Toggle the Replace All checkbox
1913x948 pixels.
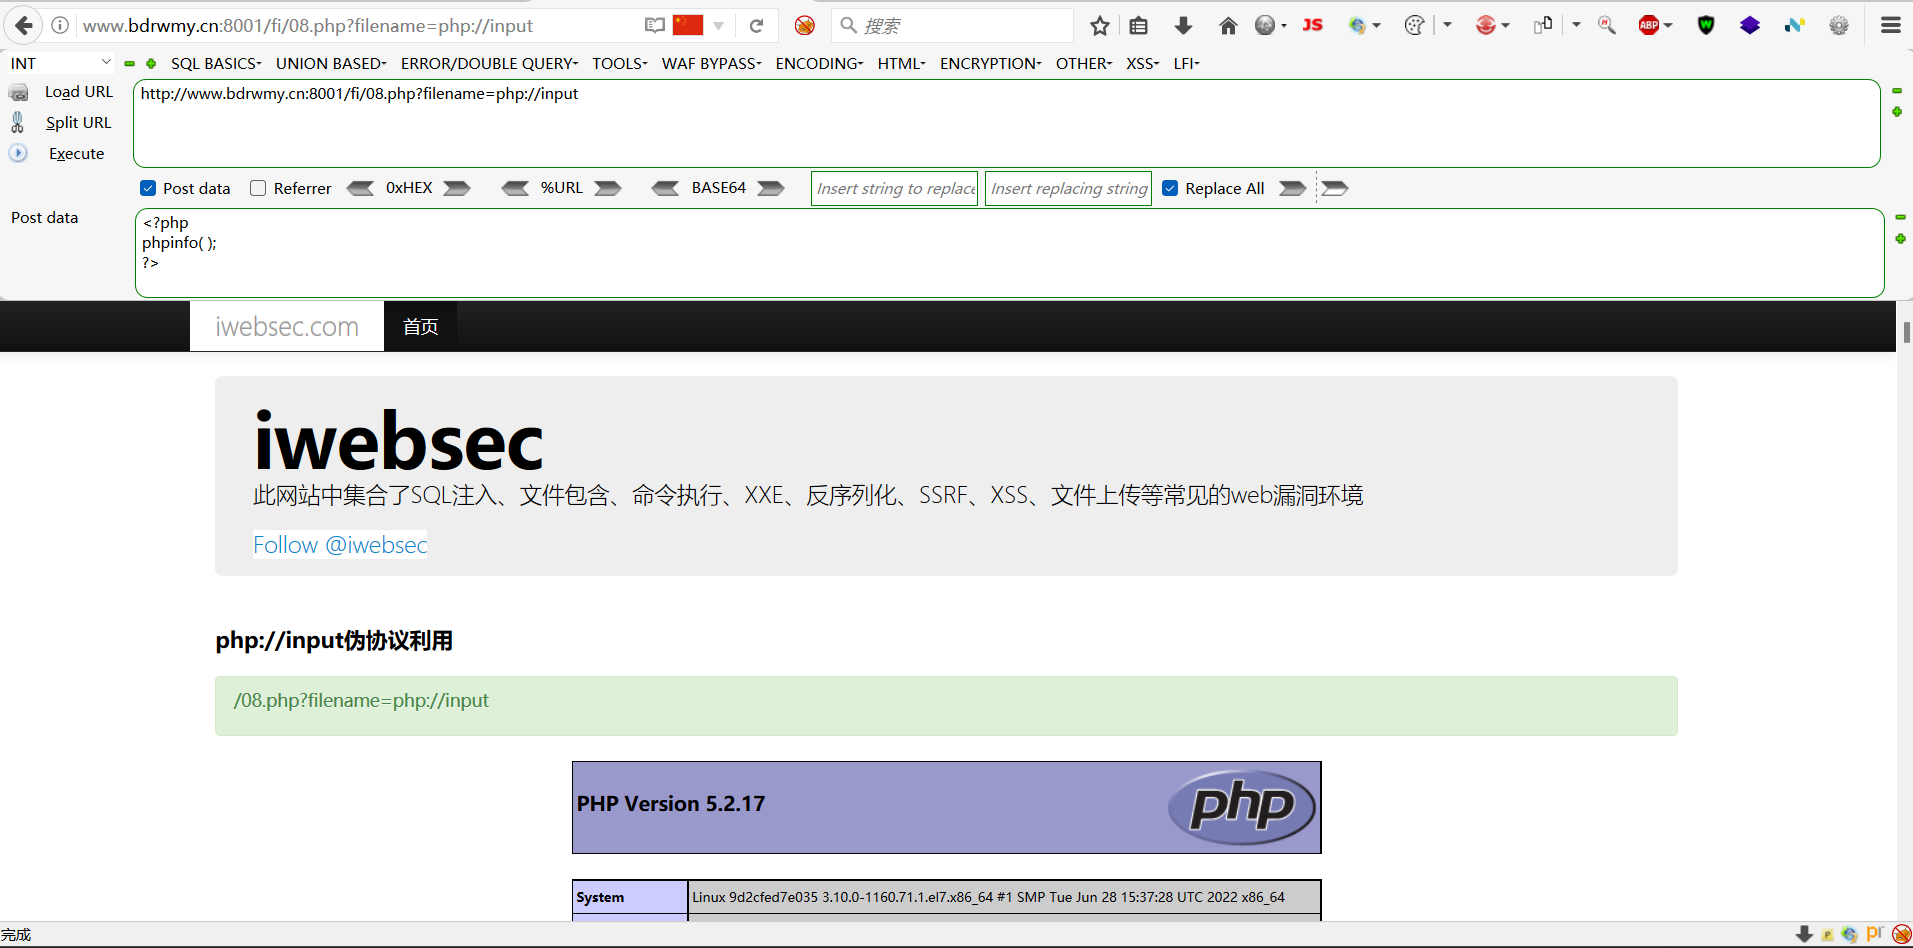click(x=1170, y=188)
